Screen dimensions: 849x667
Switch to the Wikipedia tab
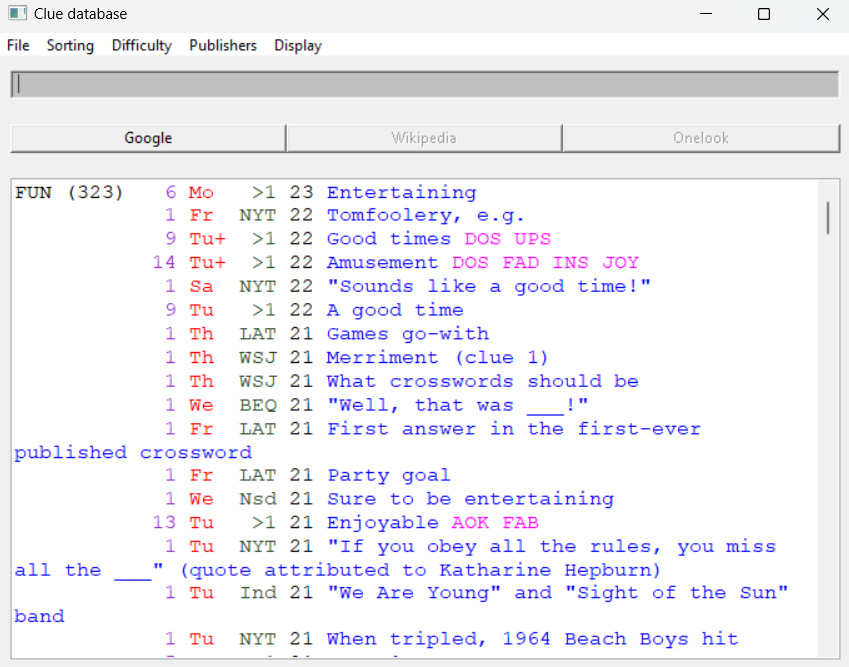tap(423, 137)
